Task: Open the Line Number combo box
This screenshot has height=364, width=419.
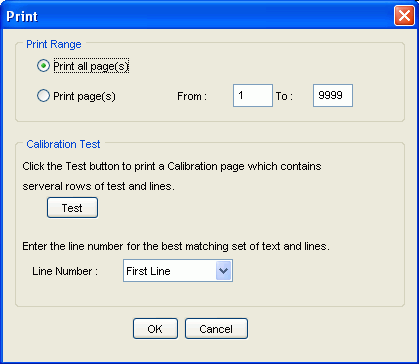Action: [x=178, y=271]
